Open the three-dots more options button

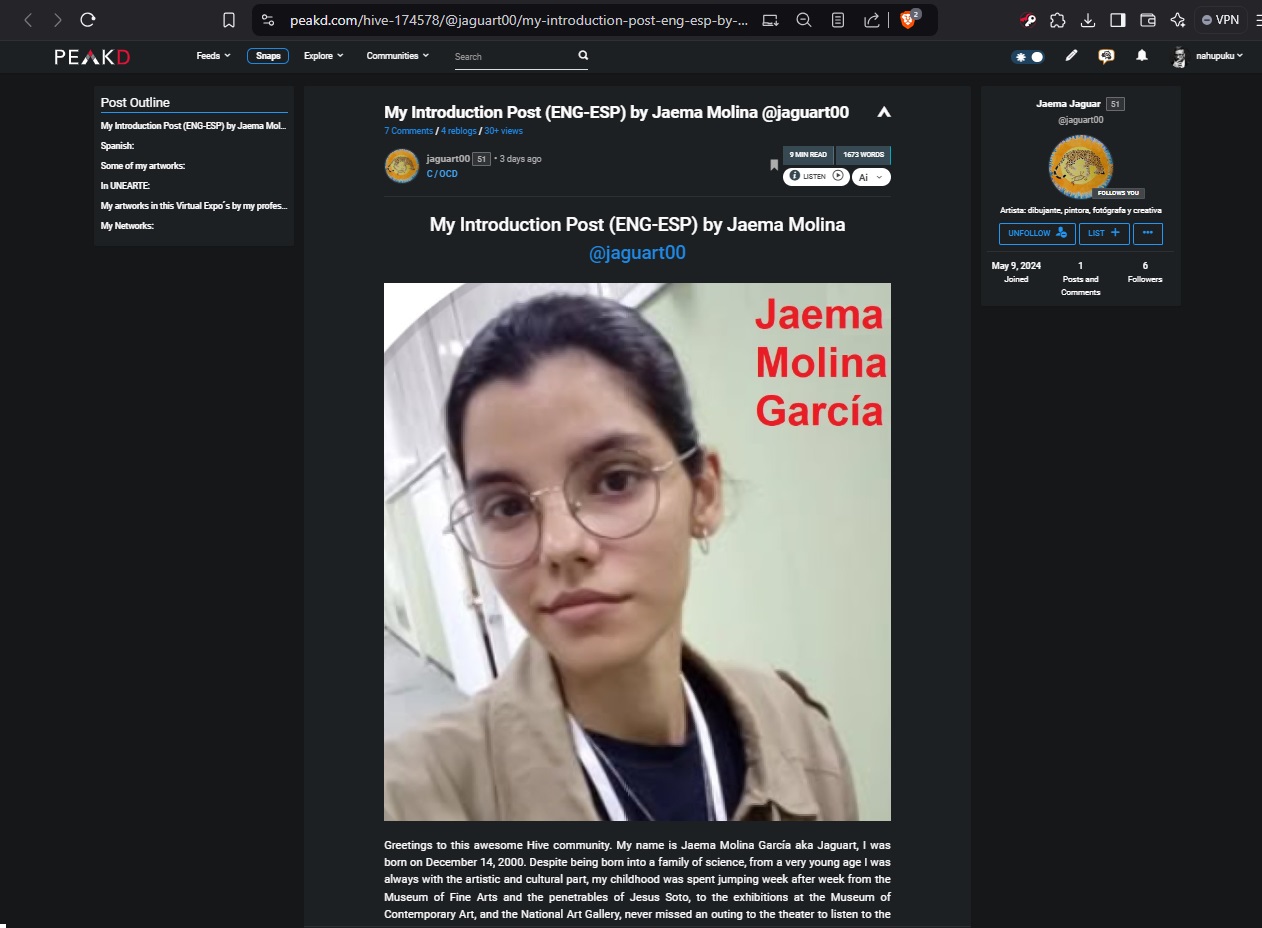[1147, 233]
